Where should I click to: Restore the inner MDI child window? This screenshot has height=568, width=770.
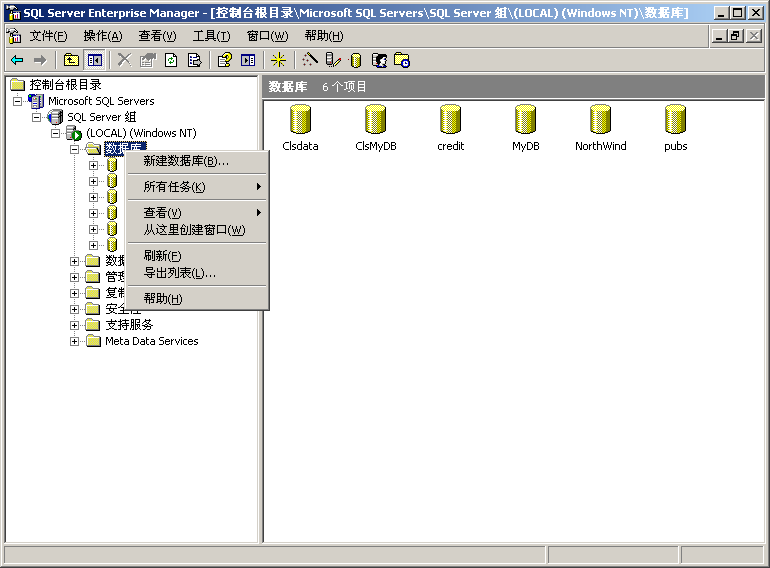(736, 36)
